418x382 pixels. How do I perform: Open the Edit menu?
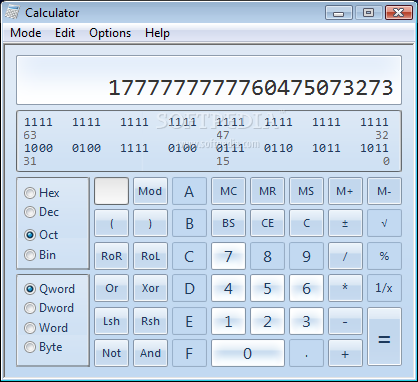65,33
